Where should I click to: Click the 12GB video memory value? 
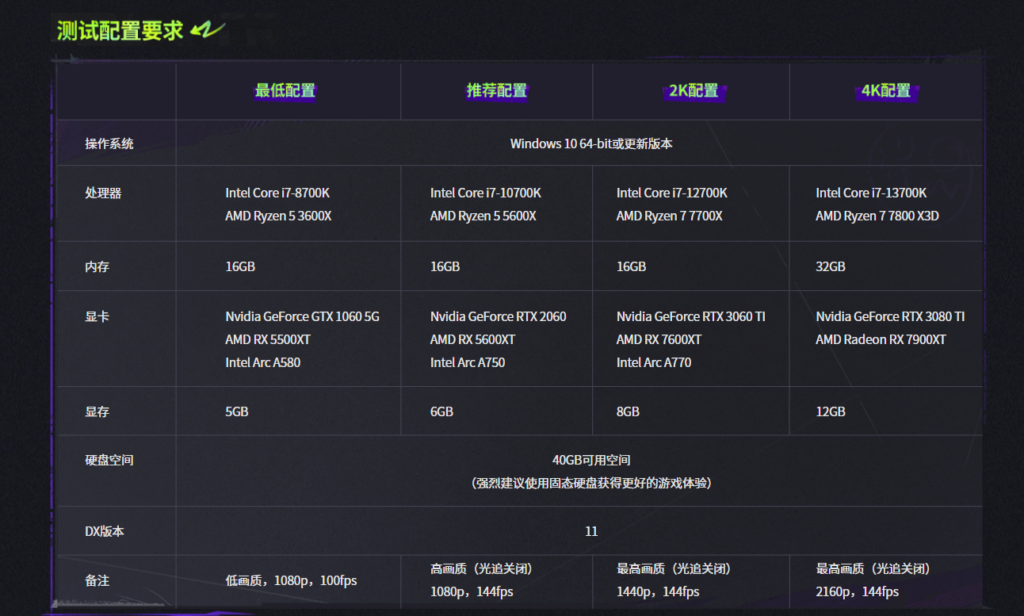tap(830, 412)
